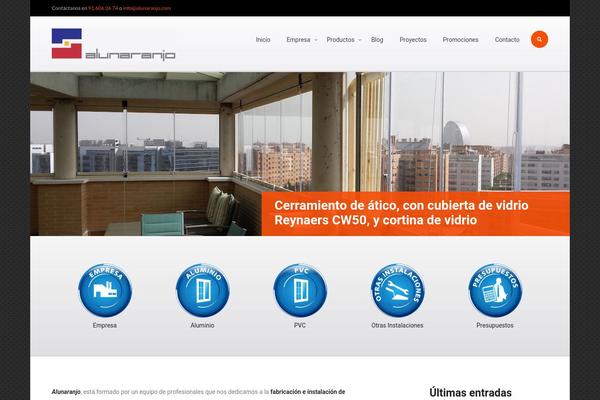This screenshot has height=400, width=600.
Task: Click the Otras Instalaciones text label
Action: (x=397, y=325)
